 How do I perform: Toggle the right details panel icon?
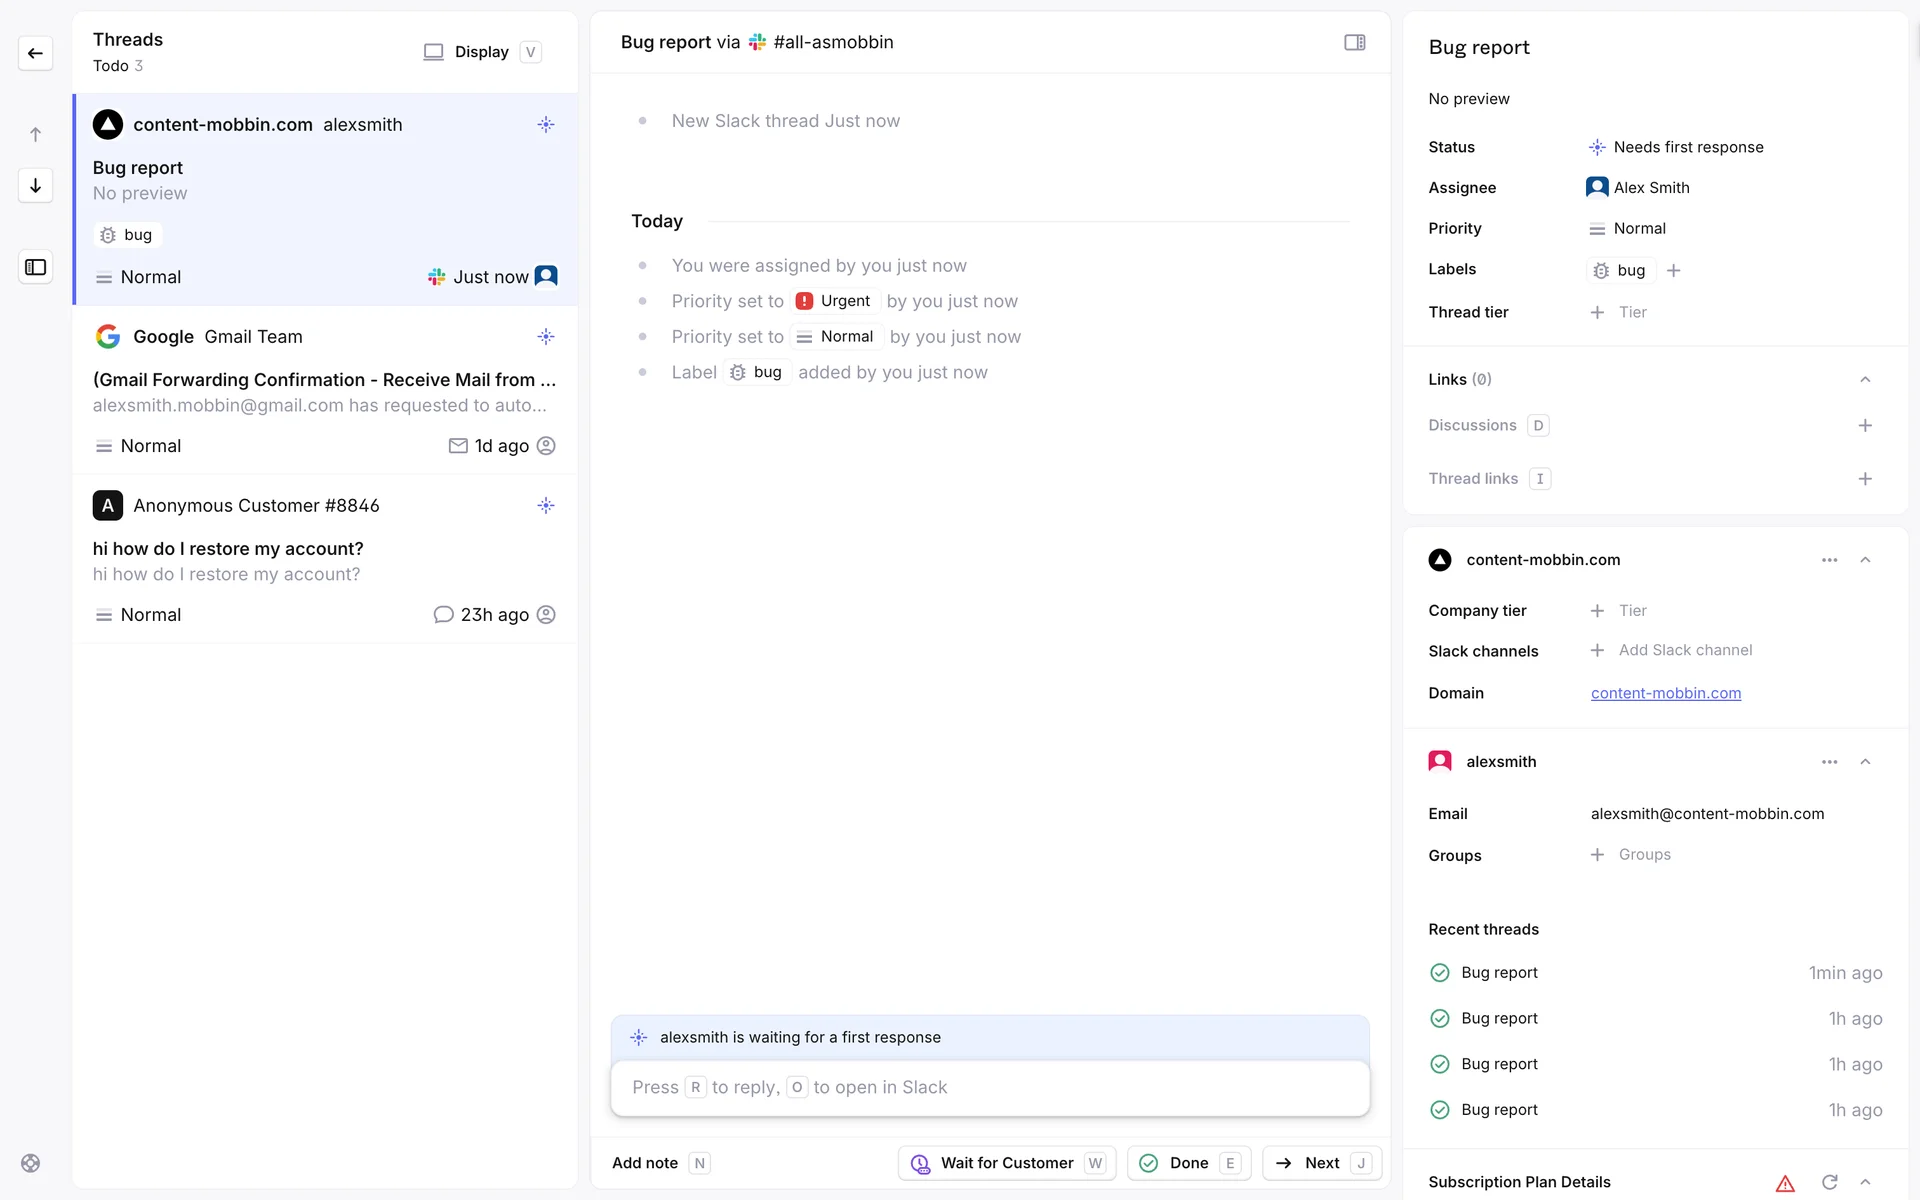pyautogui.click(x=1354, y=42)
